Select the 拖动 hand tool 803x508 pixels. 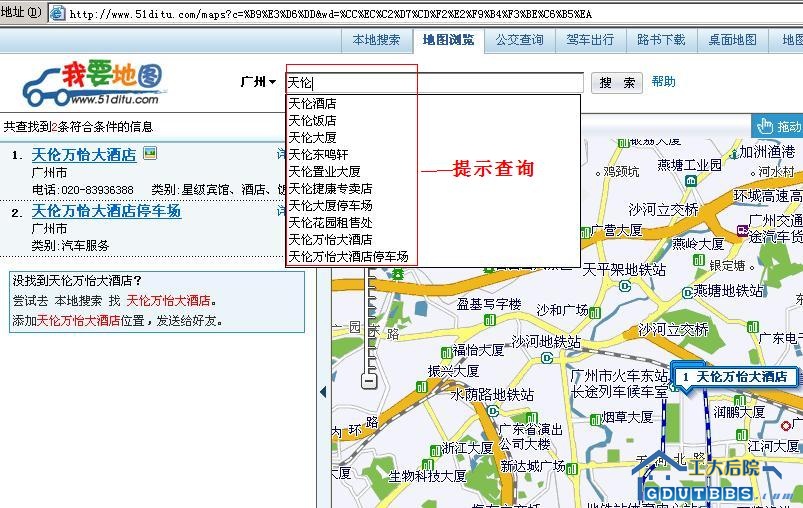[777, 126]
